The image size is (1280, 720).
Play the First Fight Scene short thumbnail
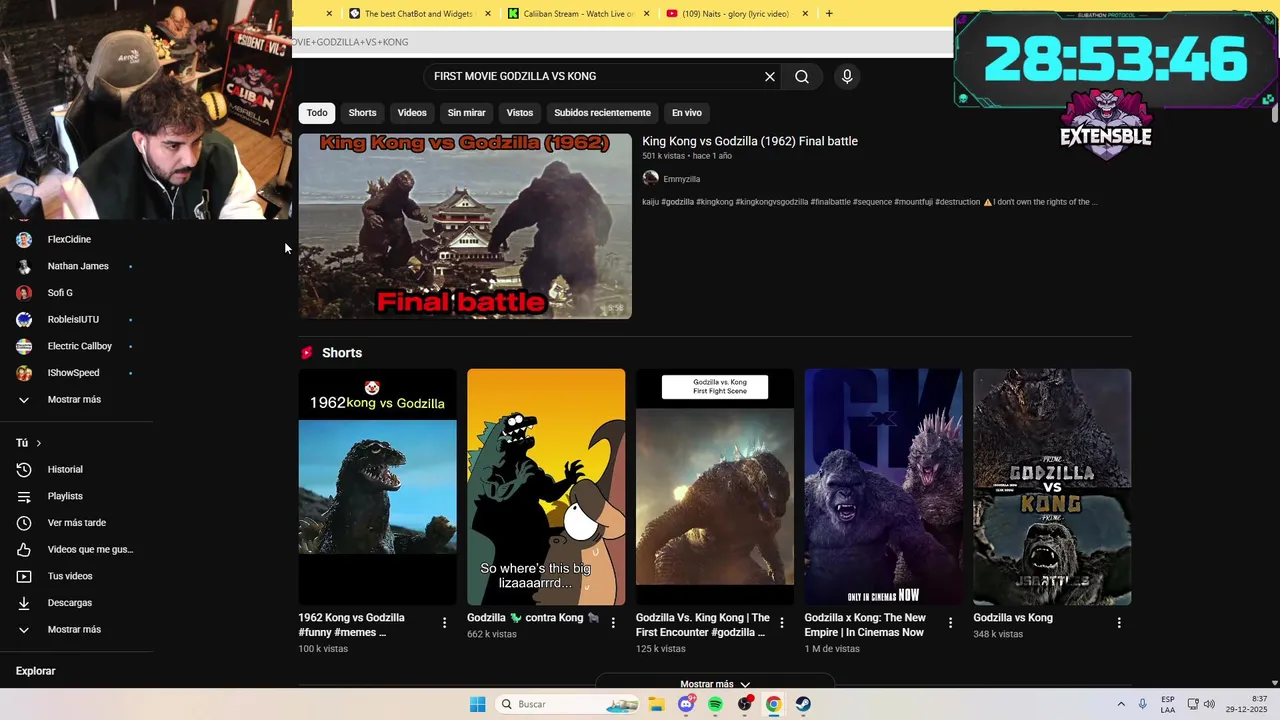[x=715, y=487]
